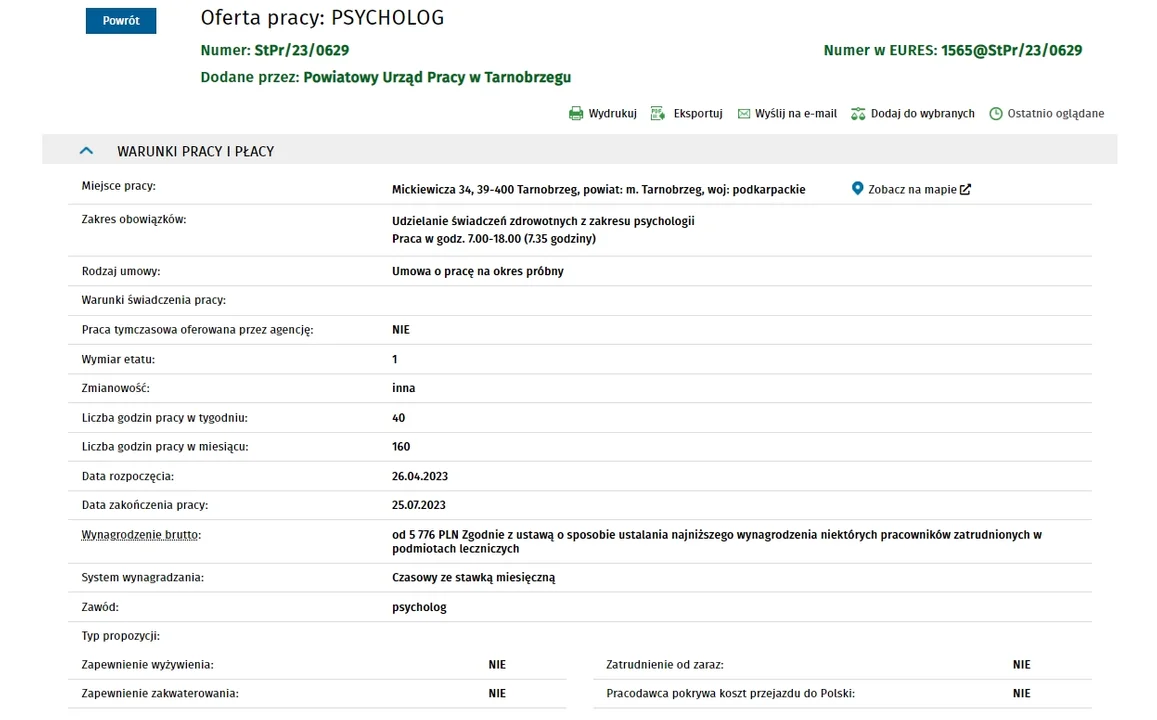Click the cherries icon for Dodaj do wybranych
Screen dimensions: 1157x720
point(857,114)
